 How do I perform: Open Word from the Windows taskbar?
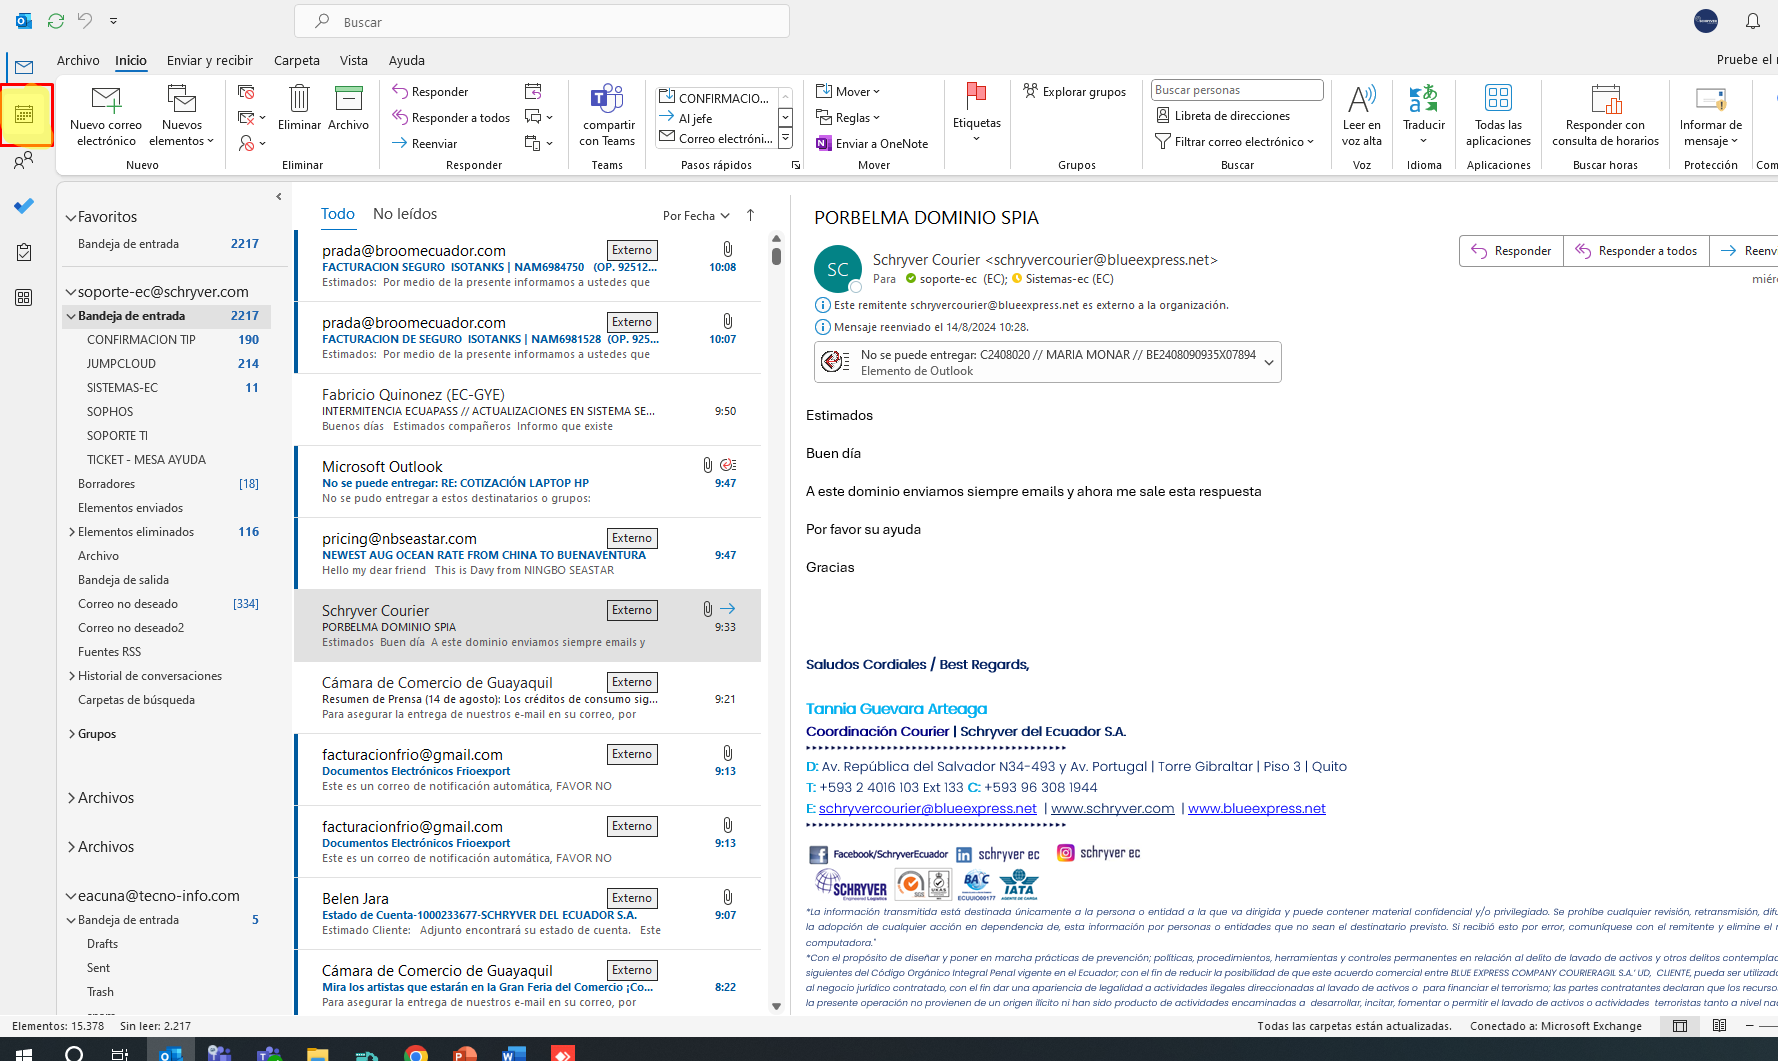(513, 1053)
